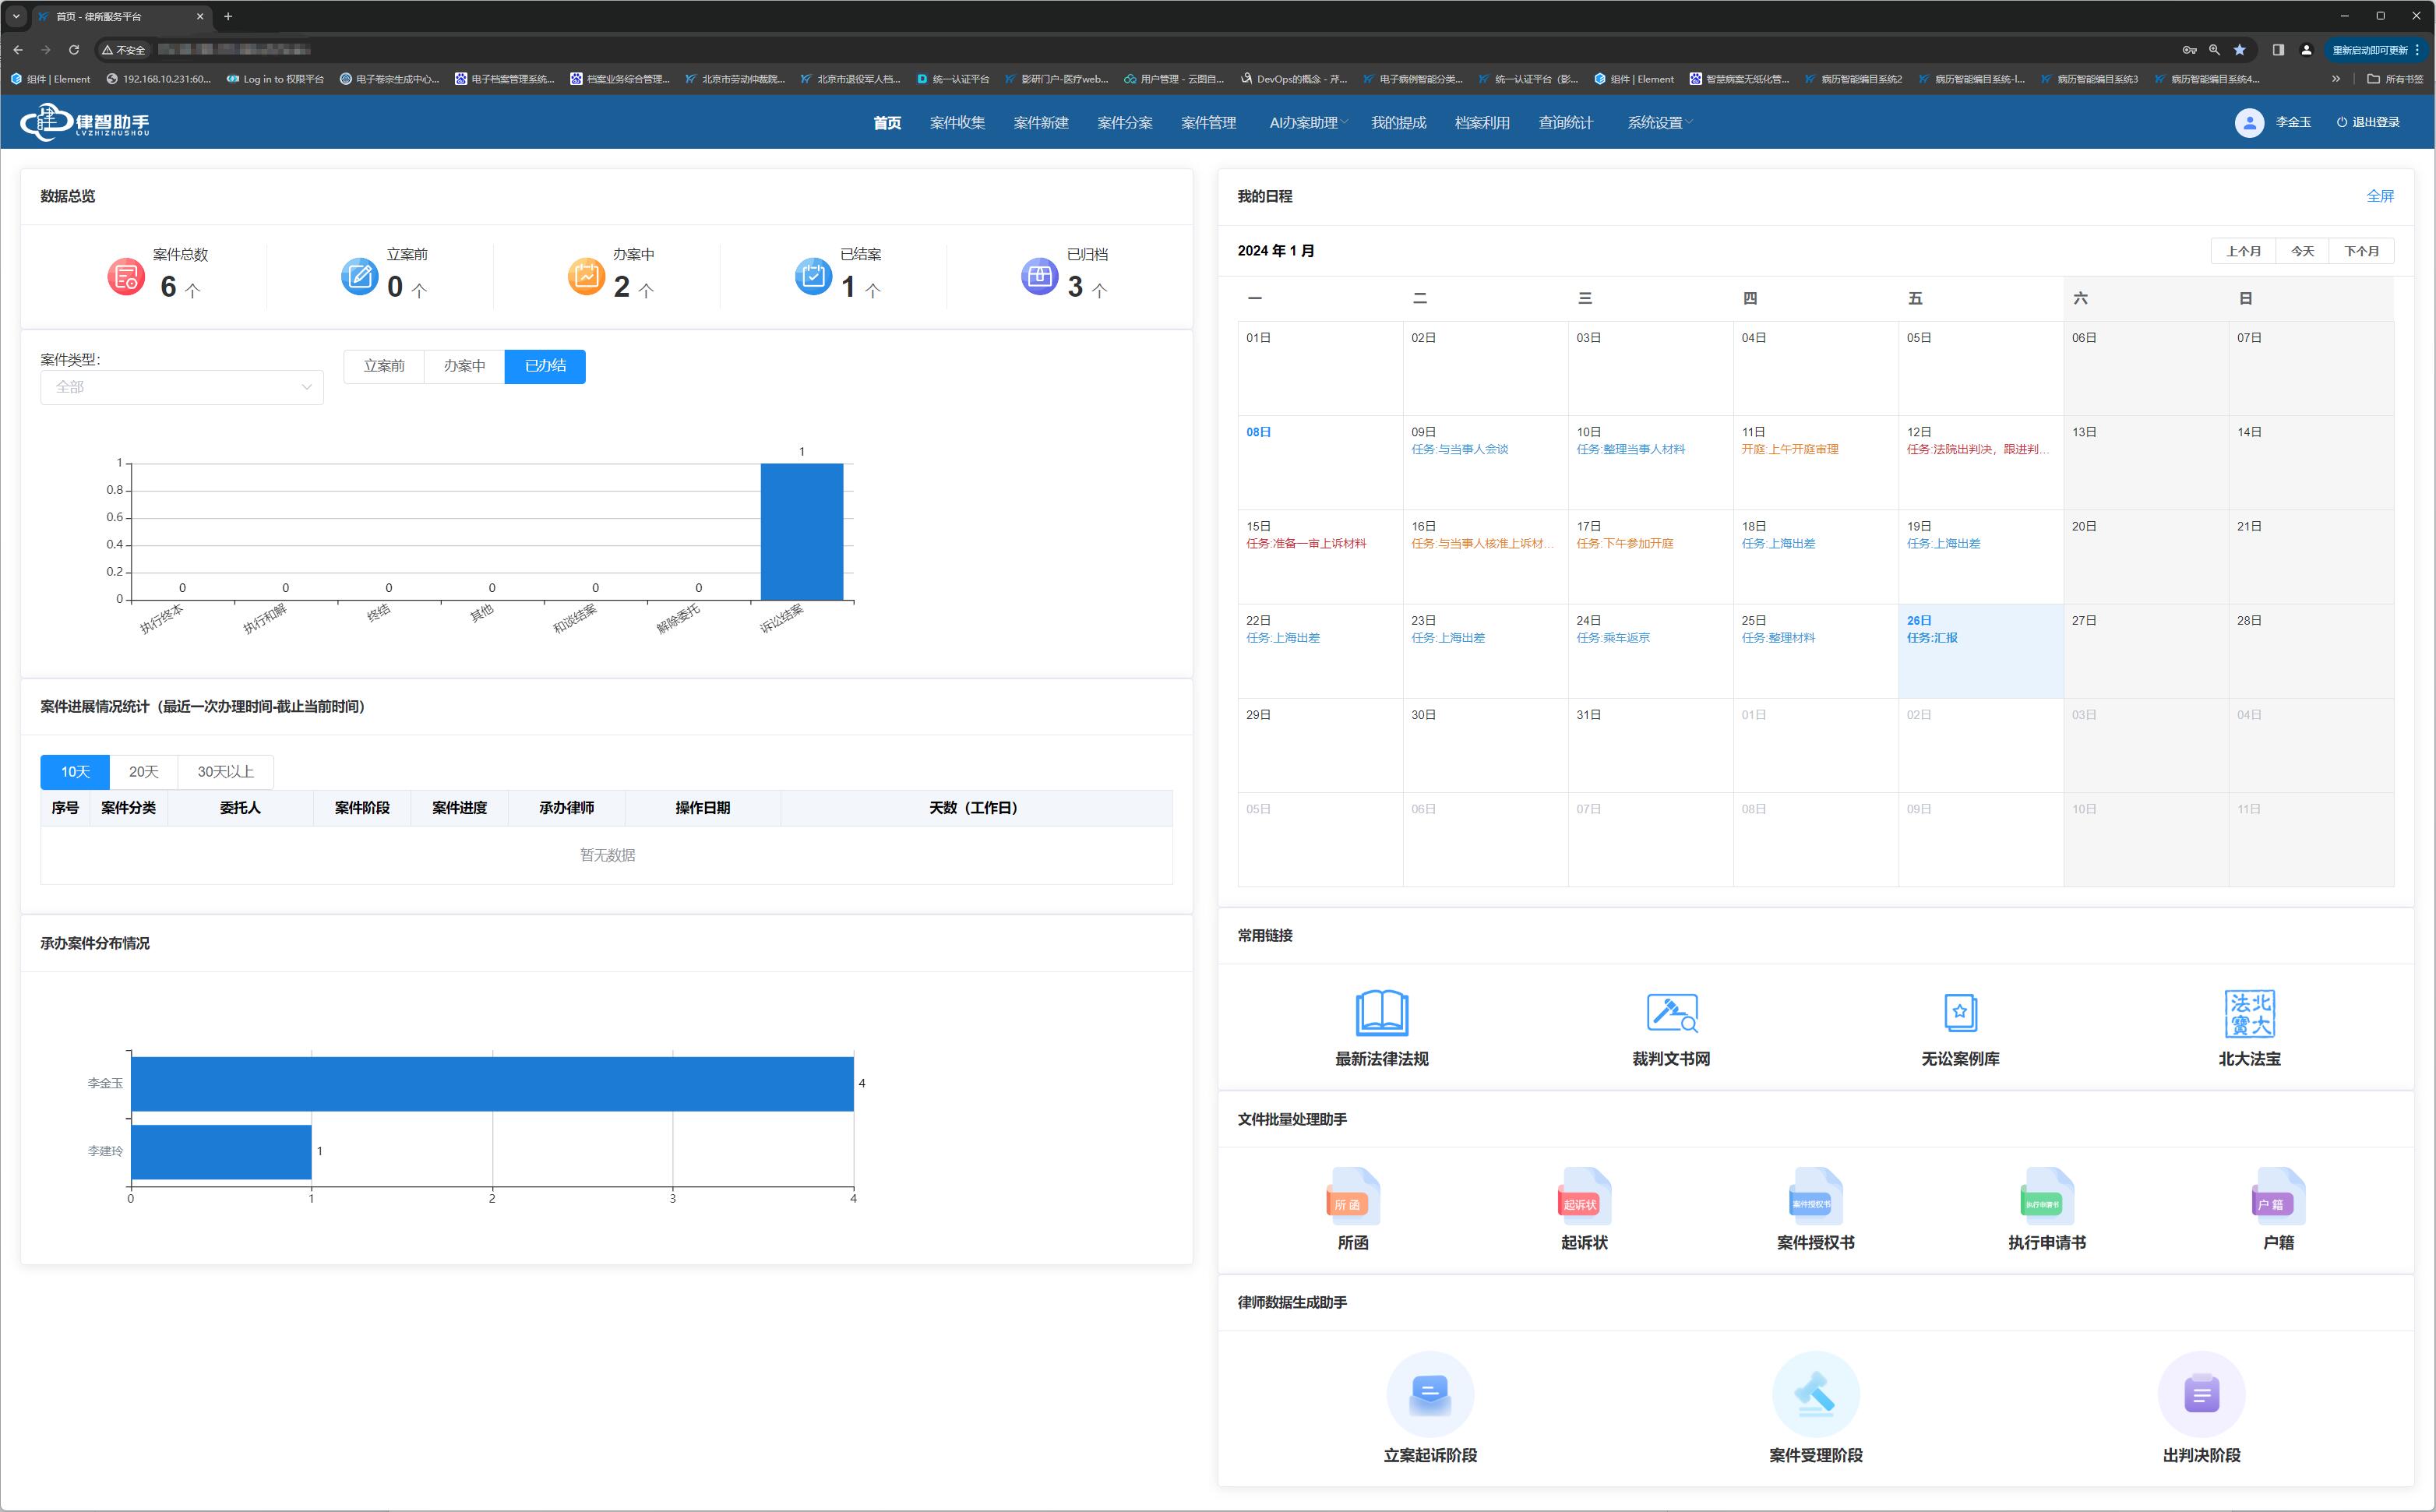Screen dimensions: 2436x1512
Task: Open the 案件类型 全部 dropdown
Action: 182,387
